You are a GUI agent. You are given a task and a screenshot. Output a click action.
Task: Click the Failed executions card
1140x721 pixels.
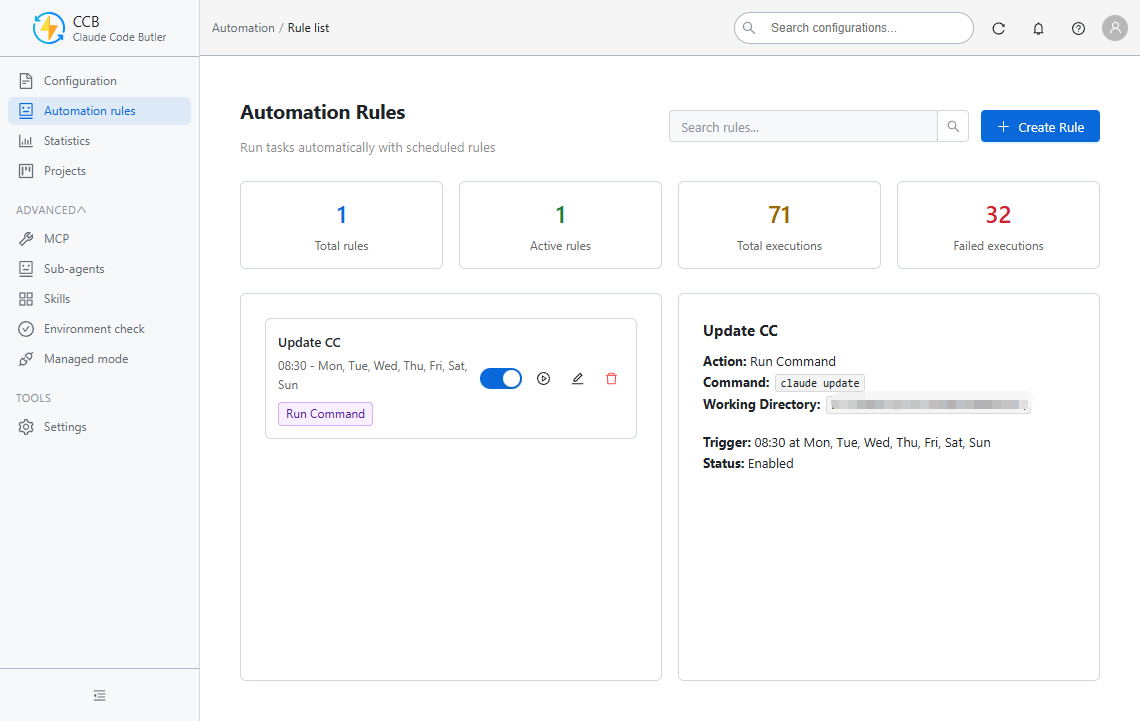click(x=998, y=225)
